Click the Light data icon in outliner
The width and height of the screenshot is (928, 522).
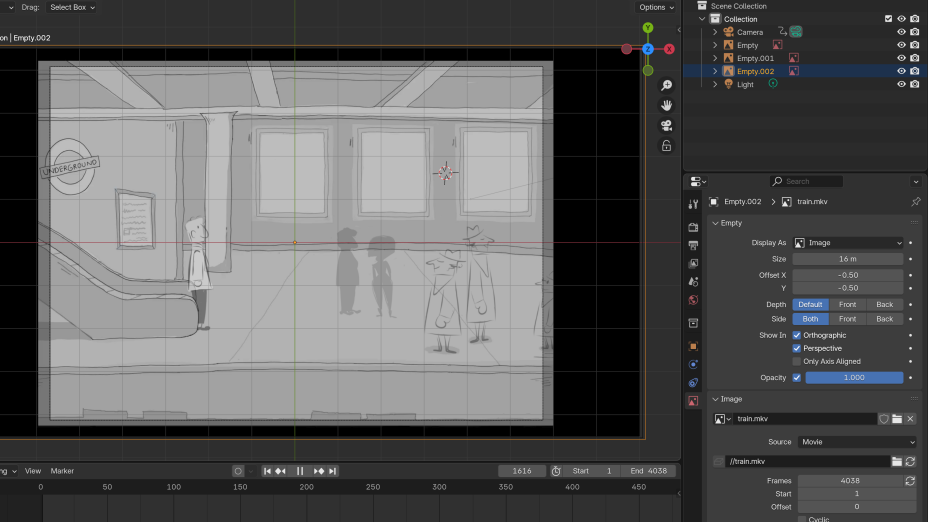click(773, 84)
